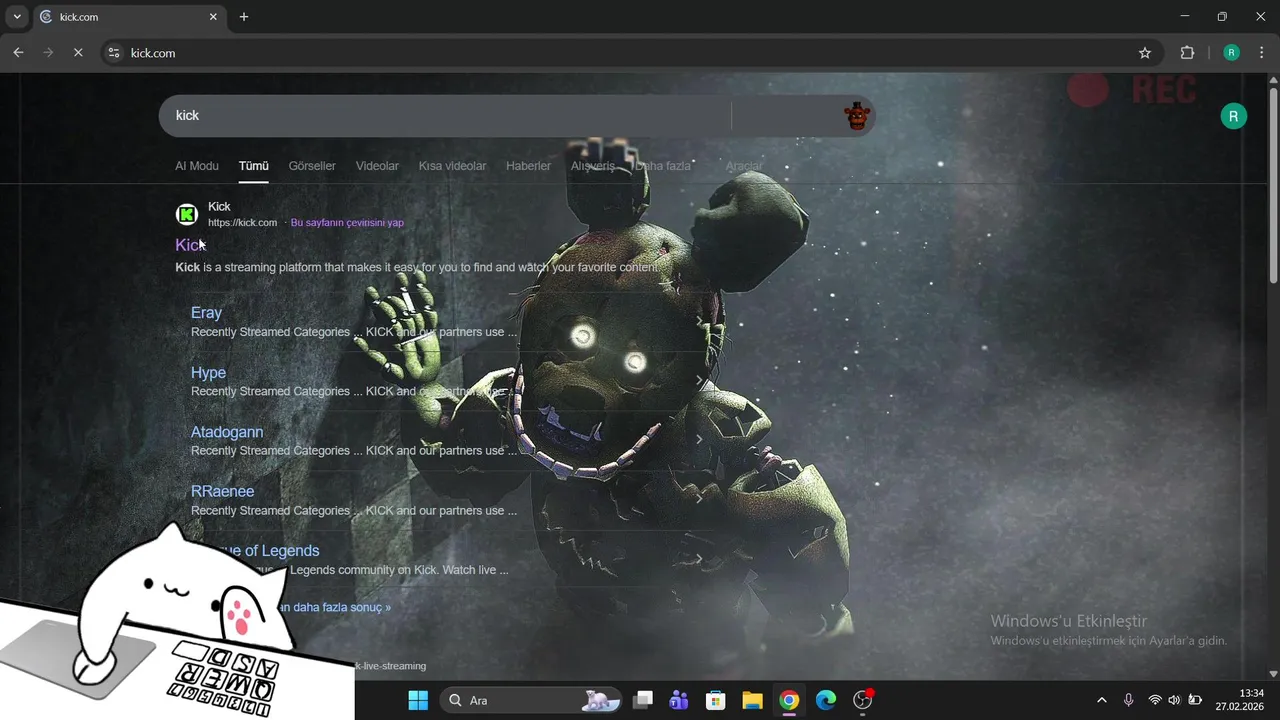Open Wi-Fi network settings in tray
The width and height of the screenshot is (1280, 720).
pos(1155,700)
